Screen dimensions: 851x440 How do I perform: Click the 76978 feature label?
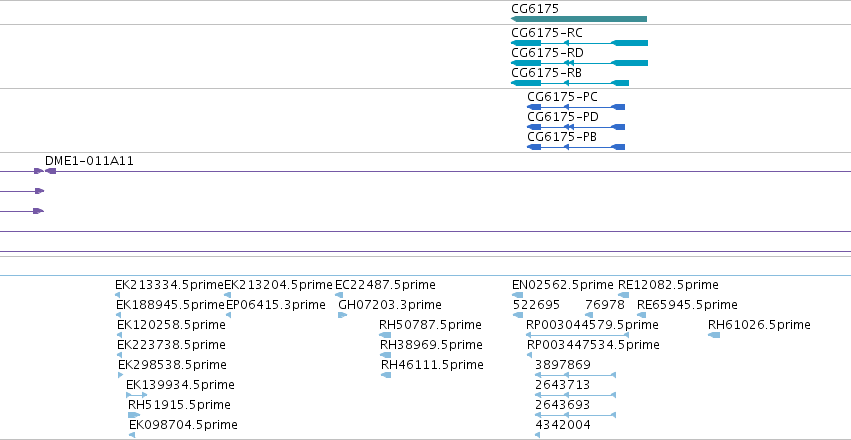click(x=605, y=305)
